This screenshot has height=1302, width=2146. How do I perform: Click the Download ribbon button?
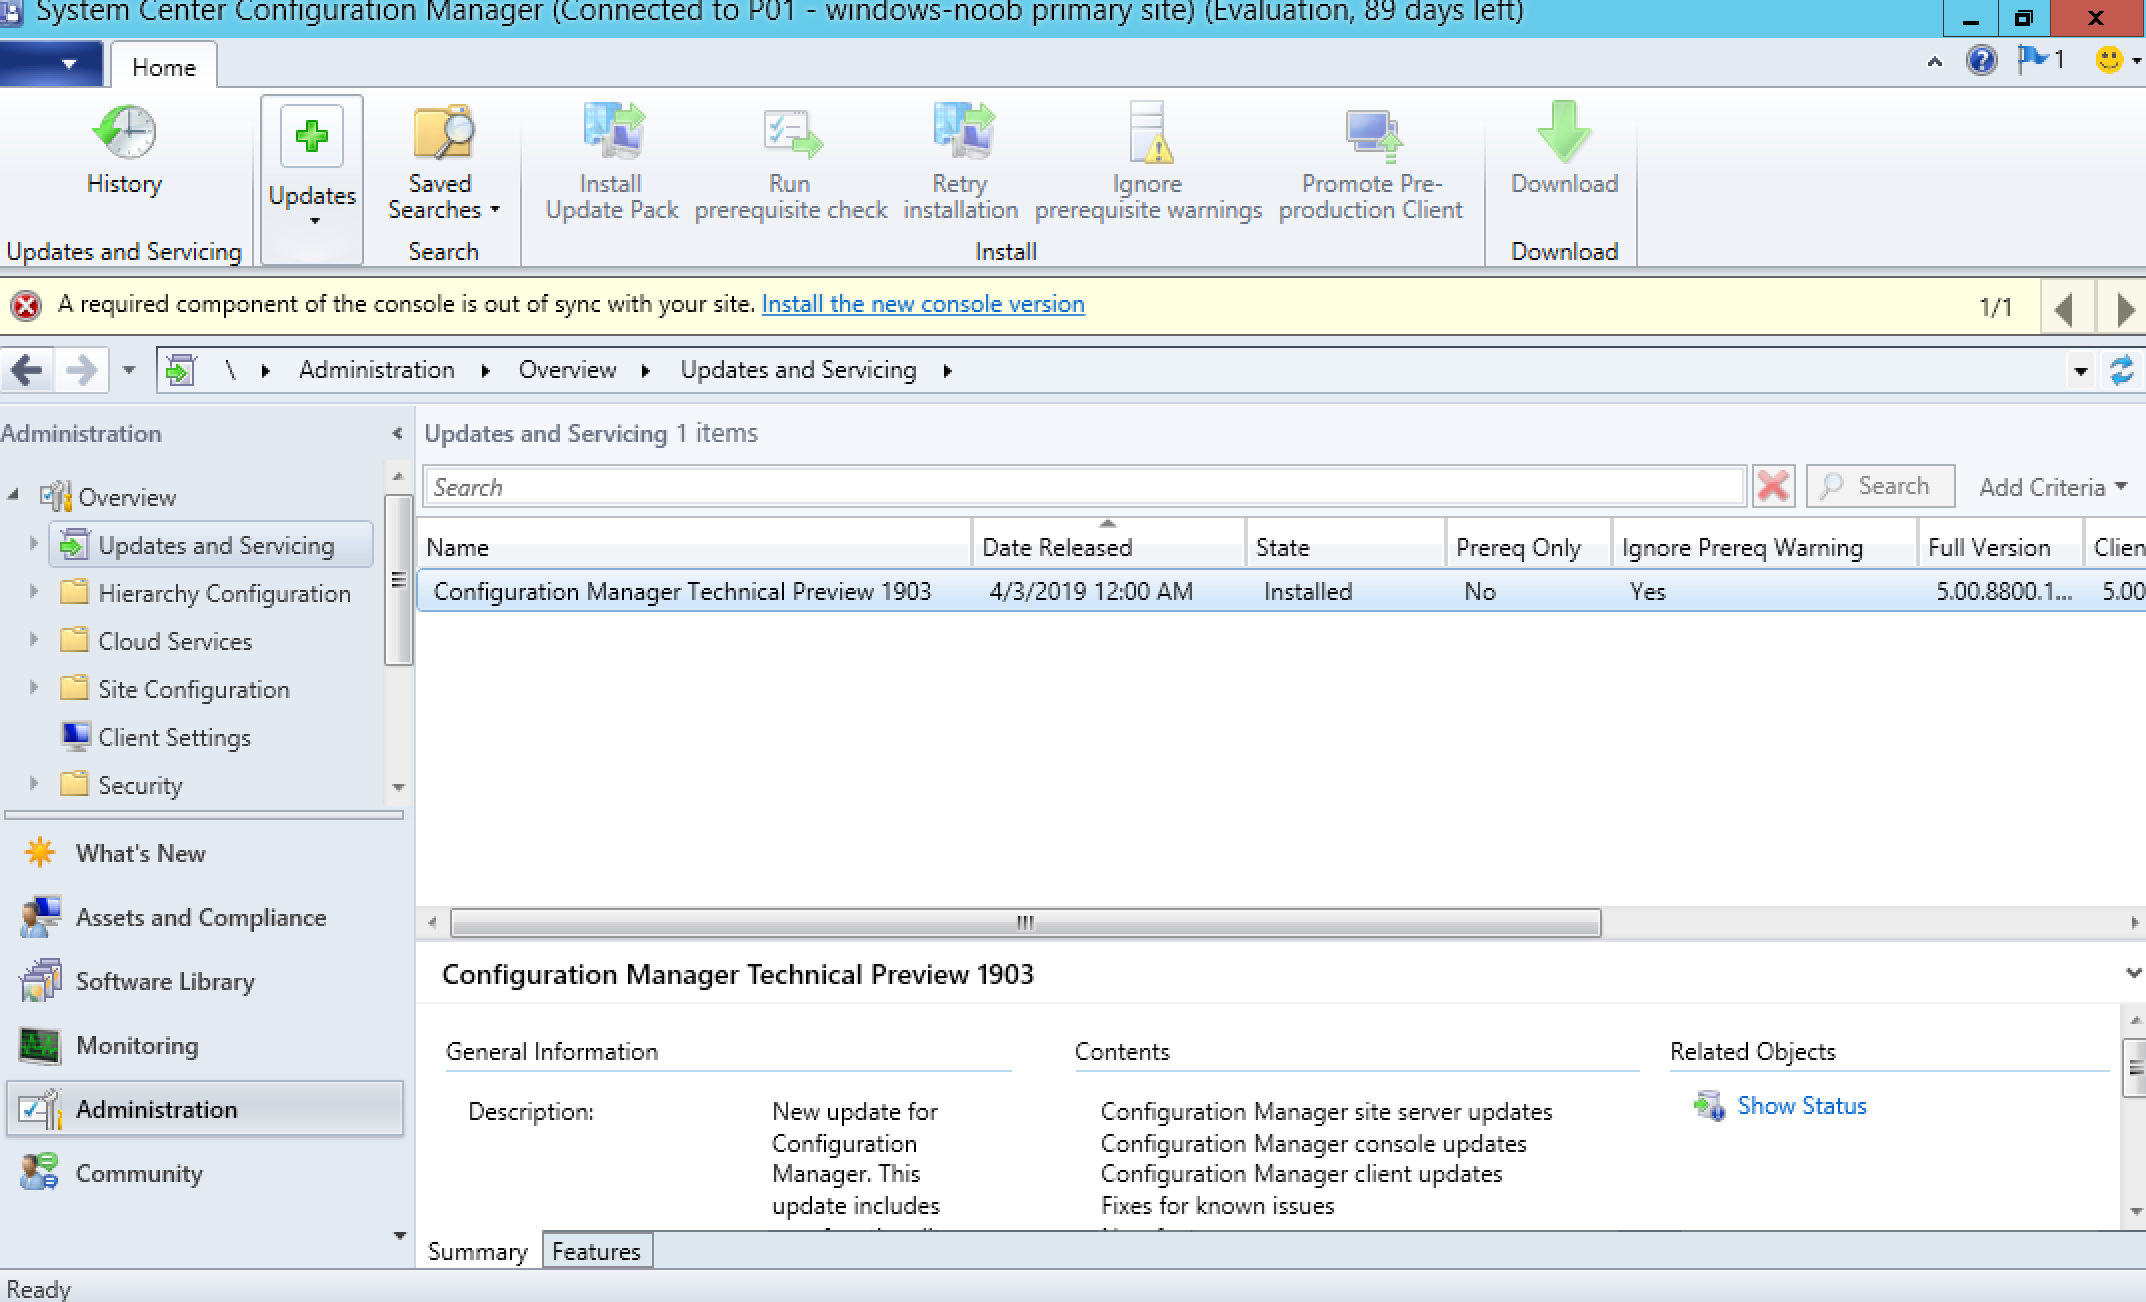(1564, 150)
